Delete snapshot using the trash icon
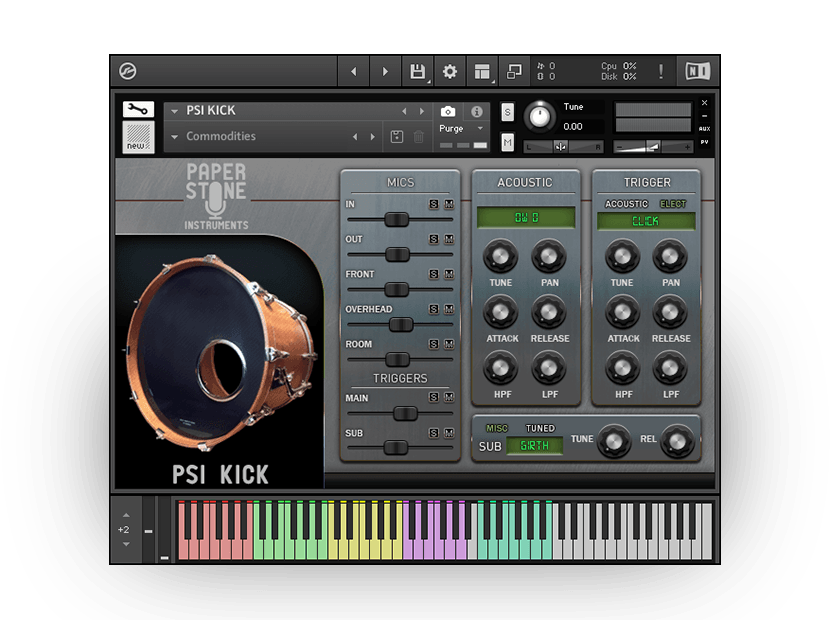The height and width of the screenshot is (620, 830). point(419,137)
